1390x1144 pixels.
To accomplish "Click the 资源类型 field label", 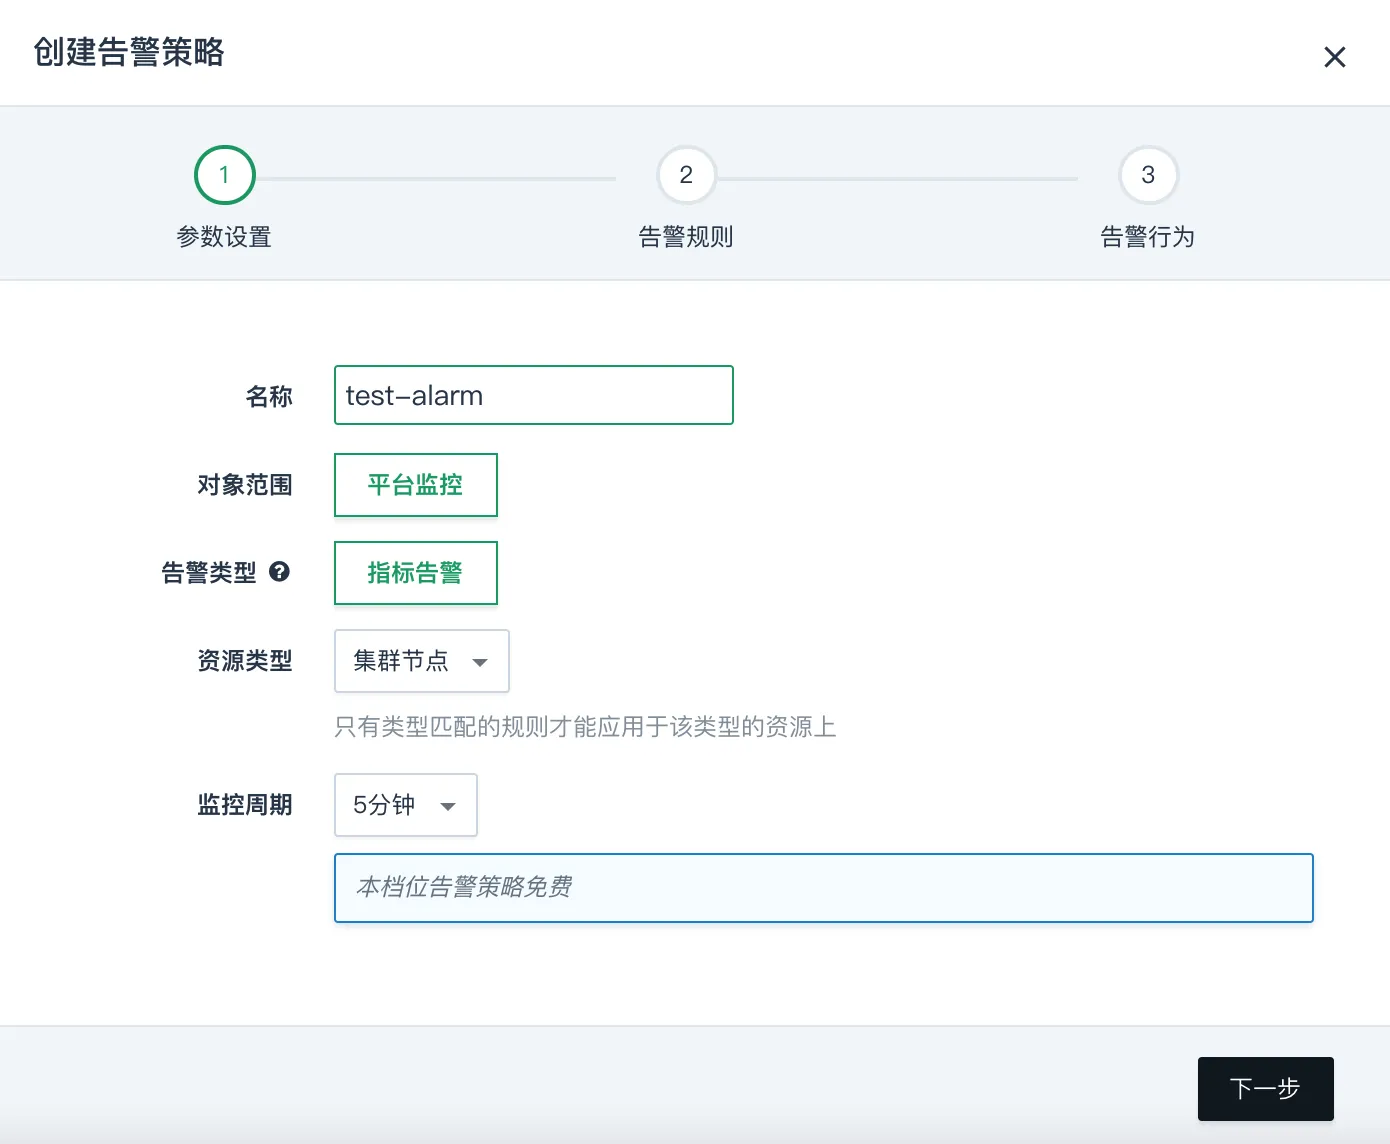I will coord(245,661).
